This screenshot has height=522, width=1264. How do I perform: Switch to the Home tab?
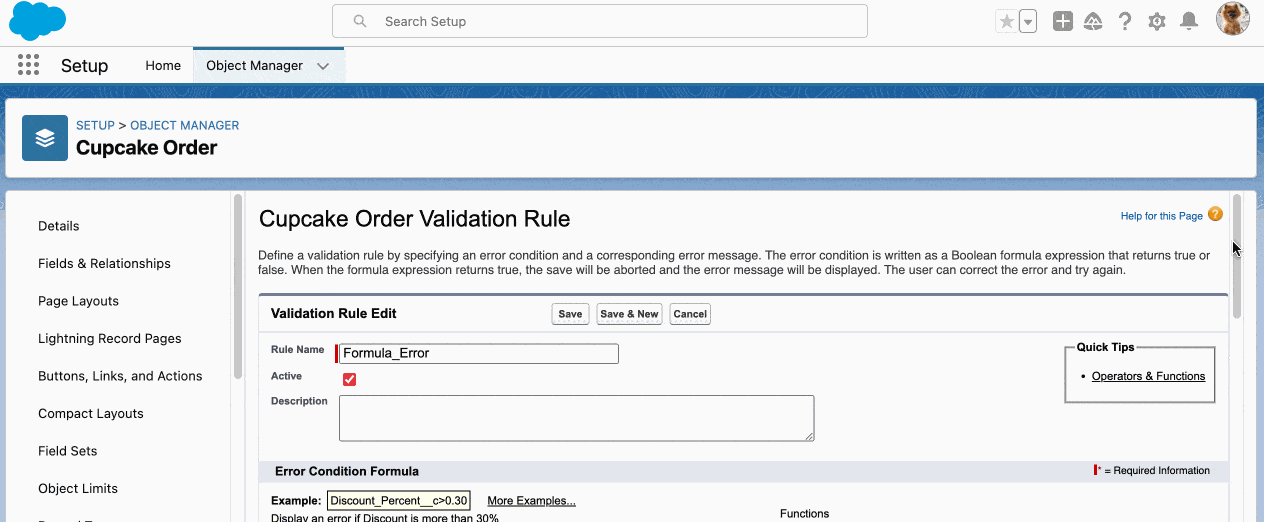[x=163, y=65]
